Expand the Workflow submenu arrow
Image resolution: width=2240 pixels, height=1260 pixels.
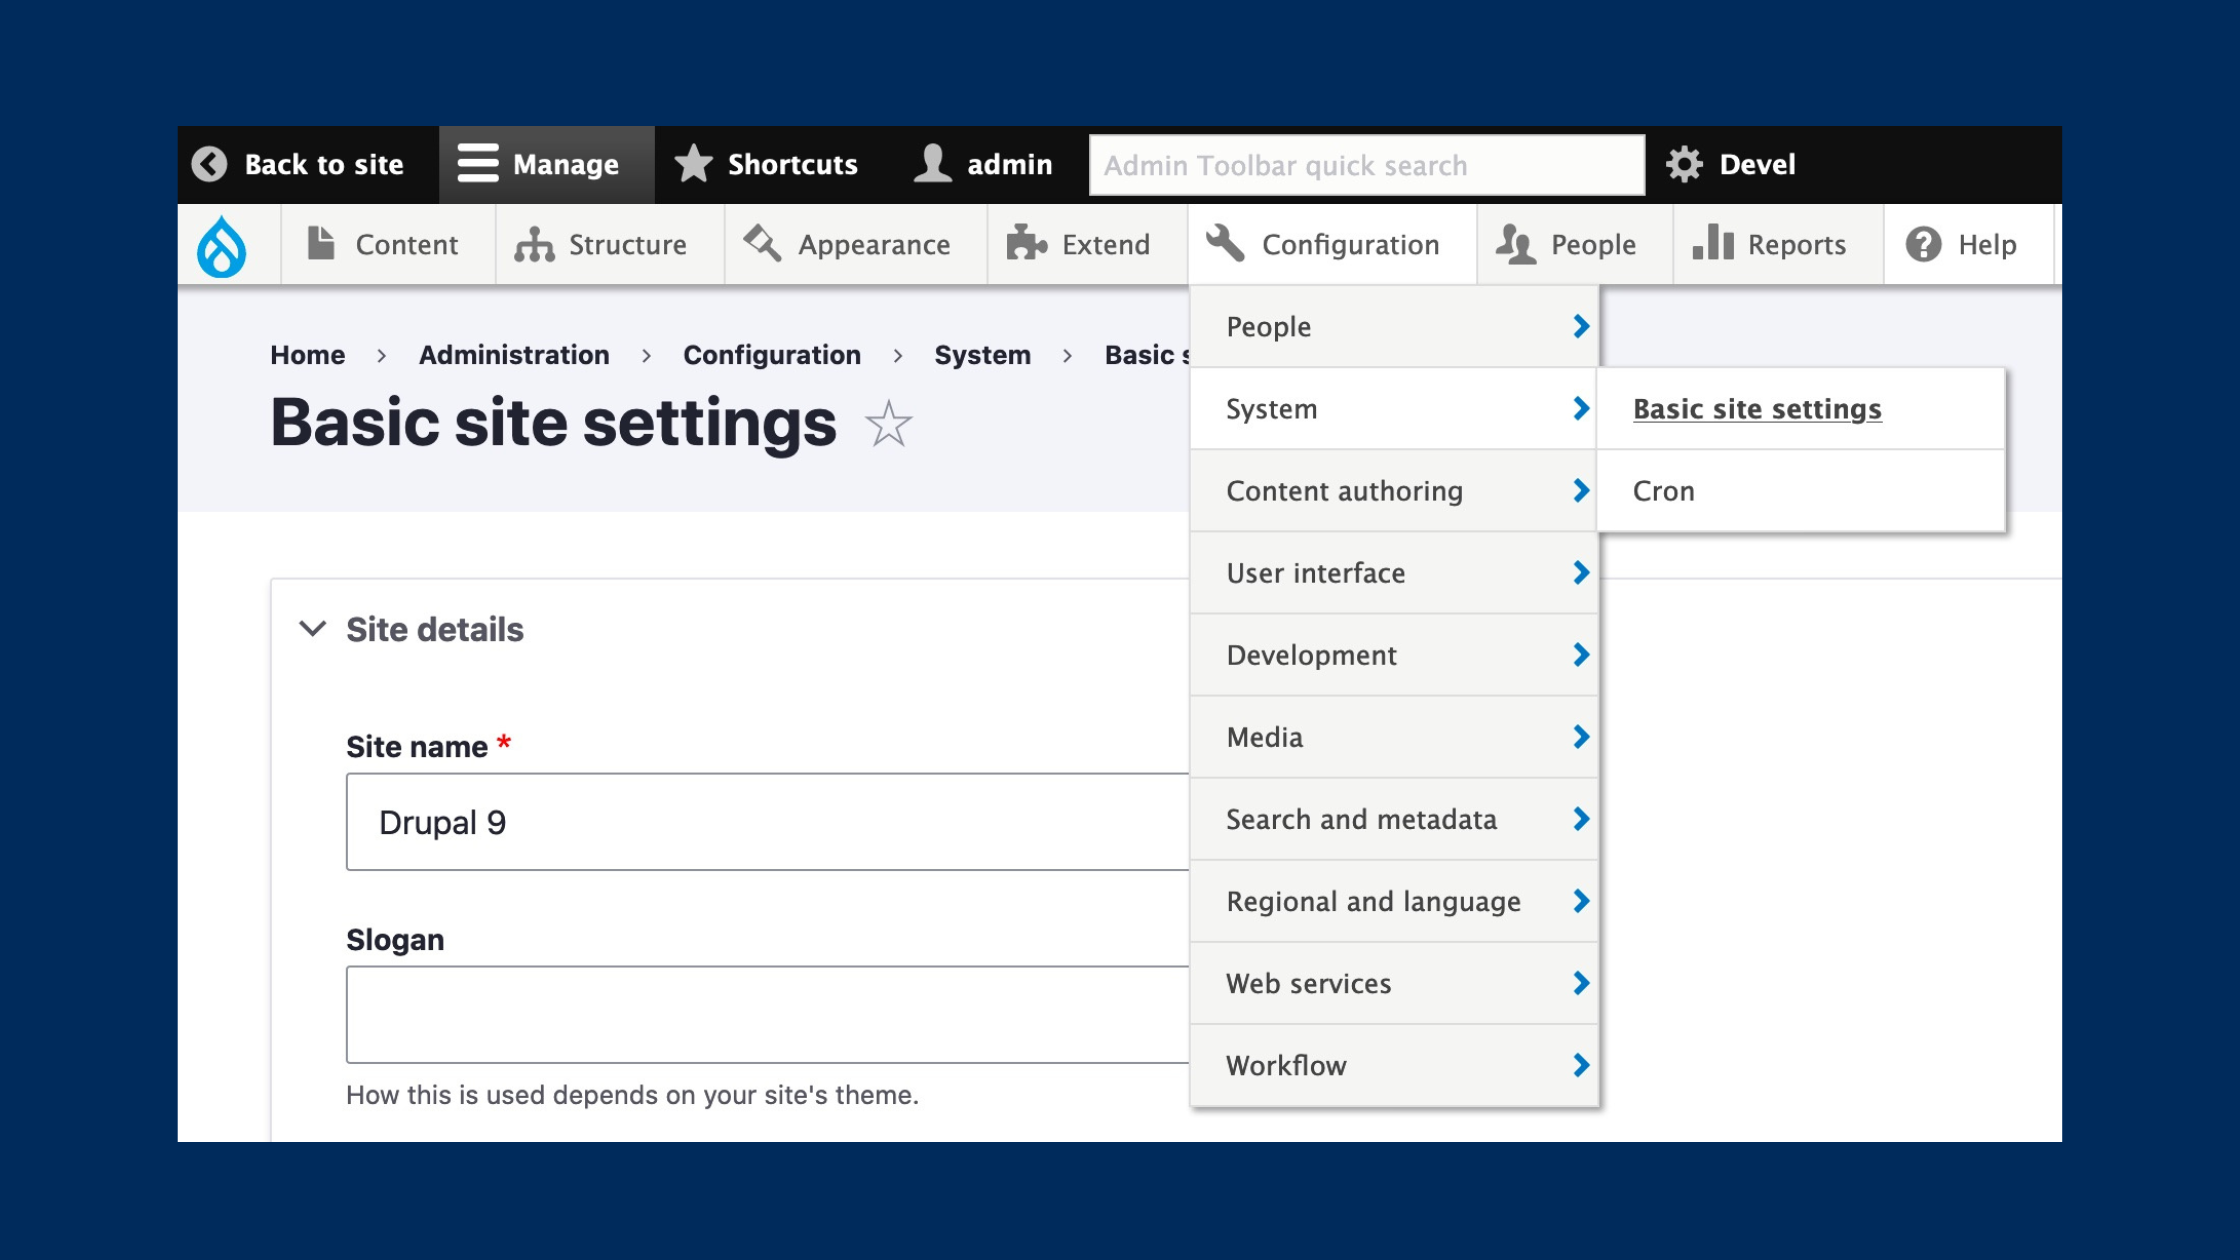click(1581, 1064)
